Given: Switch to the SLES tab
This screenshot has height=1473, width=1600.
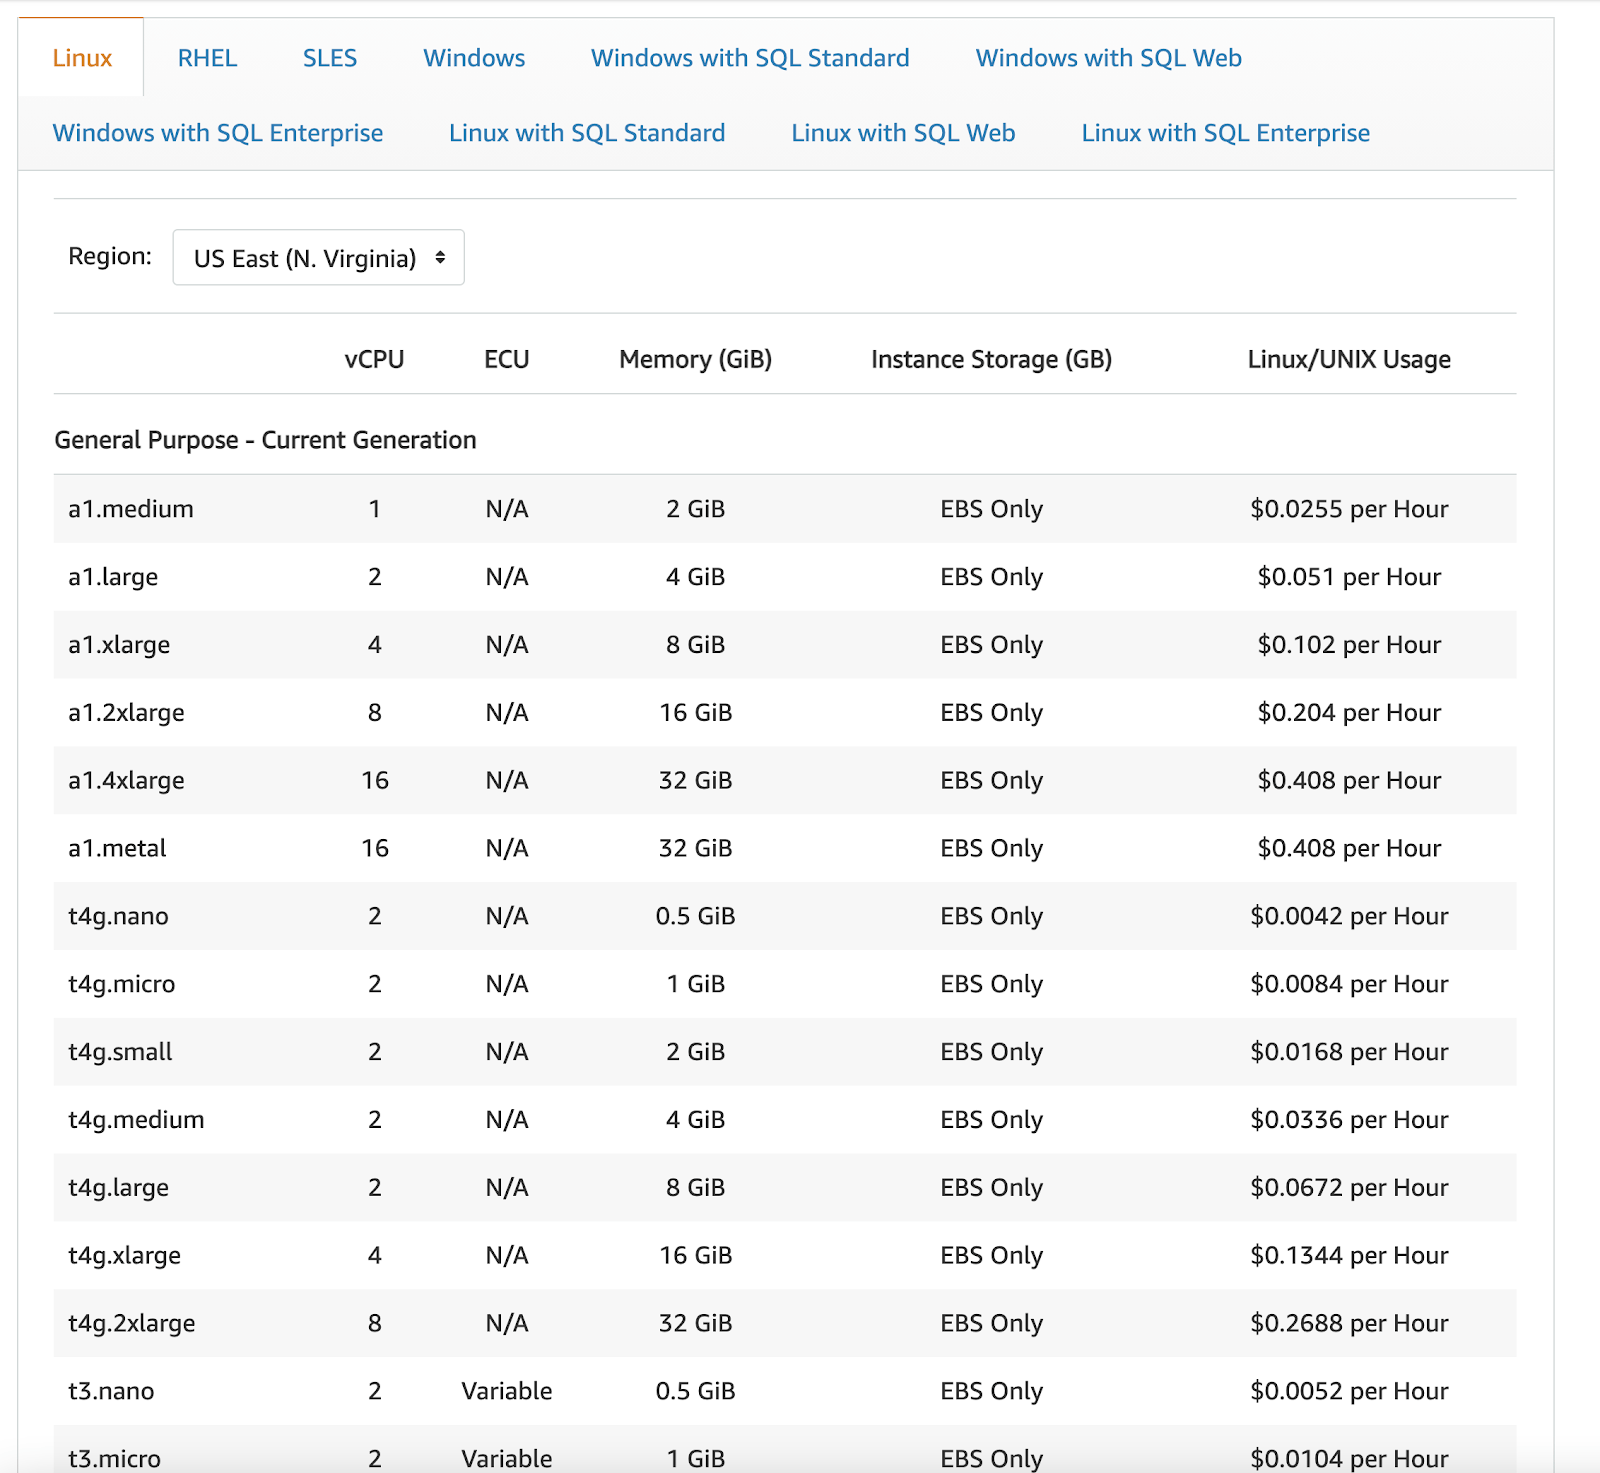Looking at the screenshot, I should [329, 58].
